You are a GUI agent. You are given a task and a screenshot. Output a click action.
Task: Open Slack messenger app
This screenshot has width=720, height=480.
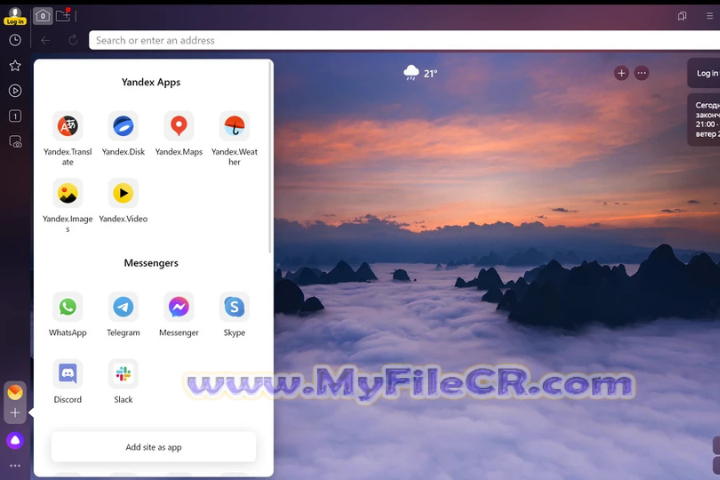(123, 382)
